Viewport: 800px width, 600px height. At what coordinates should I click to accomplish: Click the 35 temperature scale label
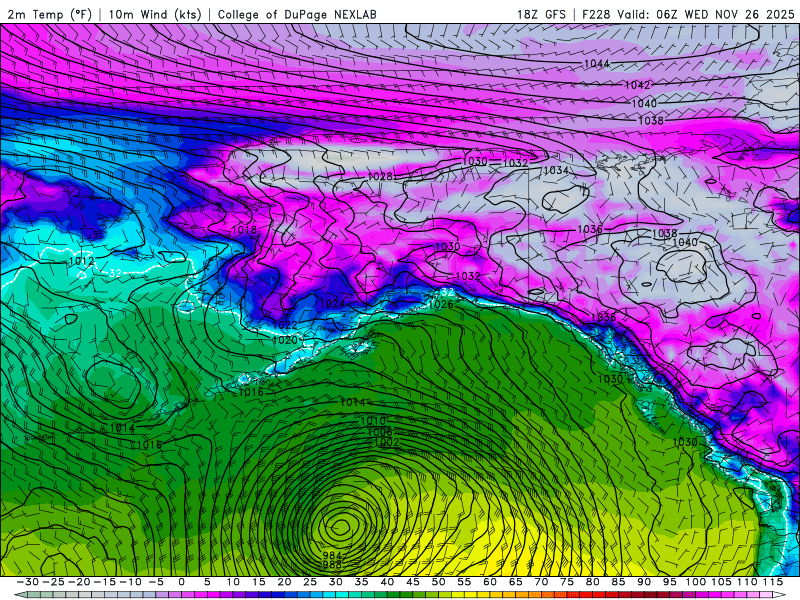(x=361, y=582)
